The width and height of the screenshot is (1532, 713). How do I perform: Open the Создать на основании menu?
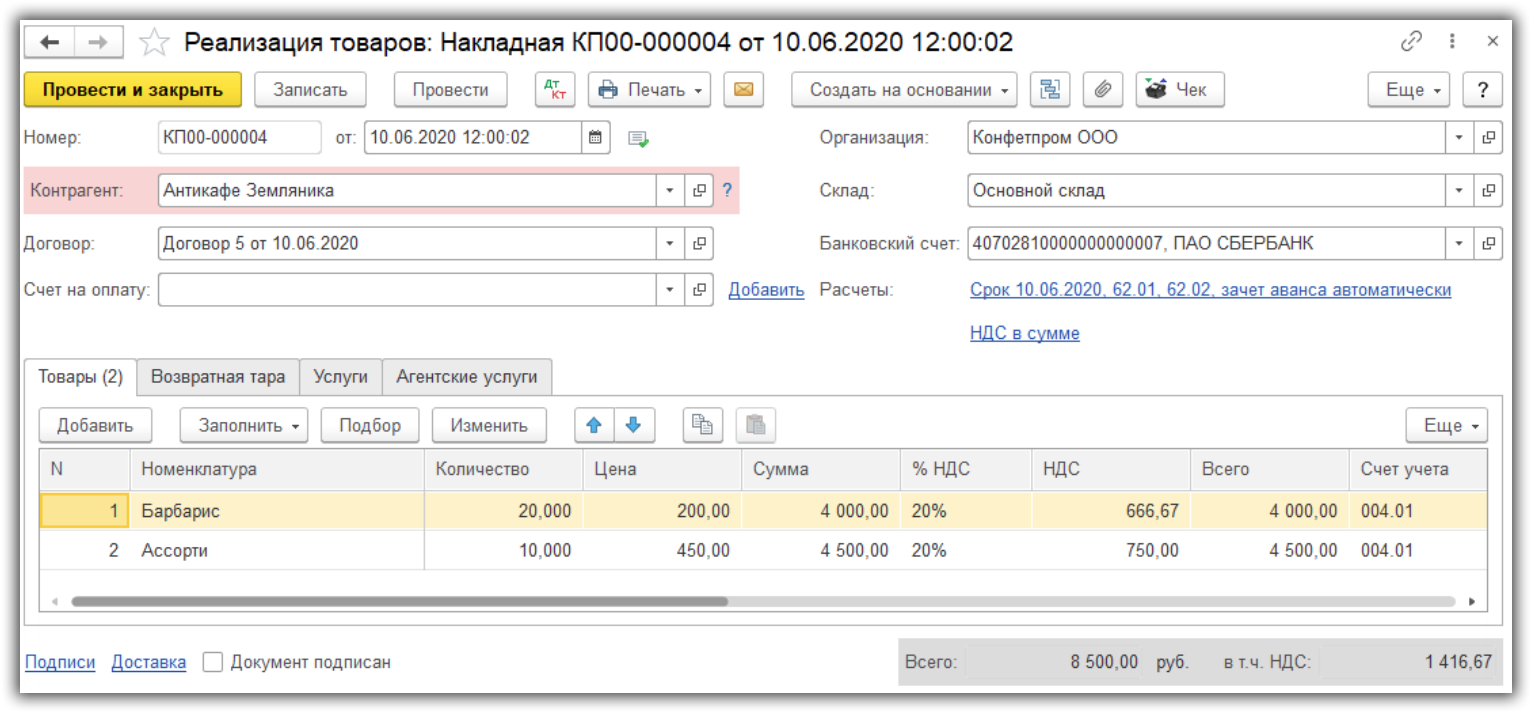click(x=903, y=90)
